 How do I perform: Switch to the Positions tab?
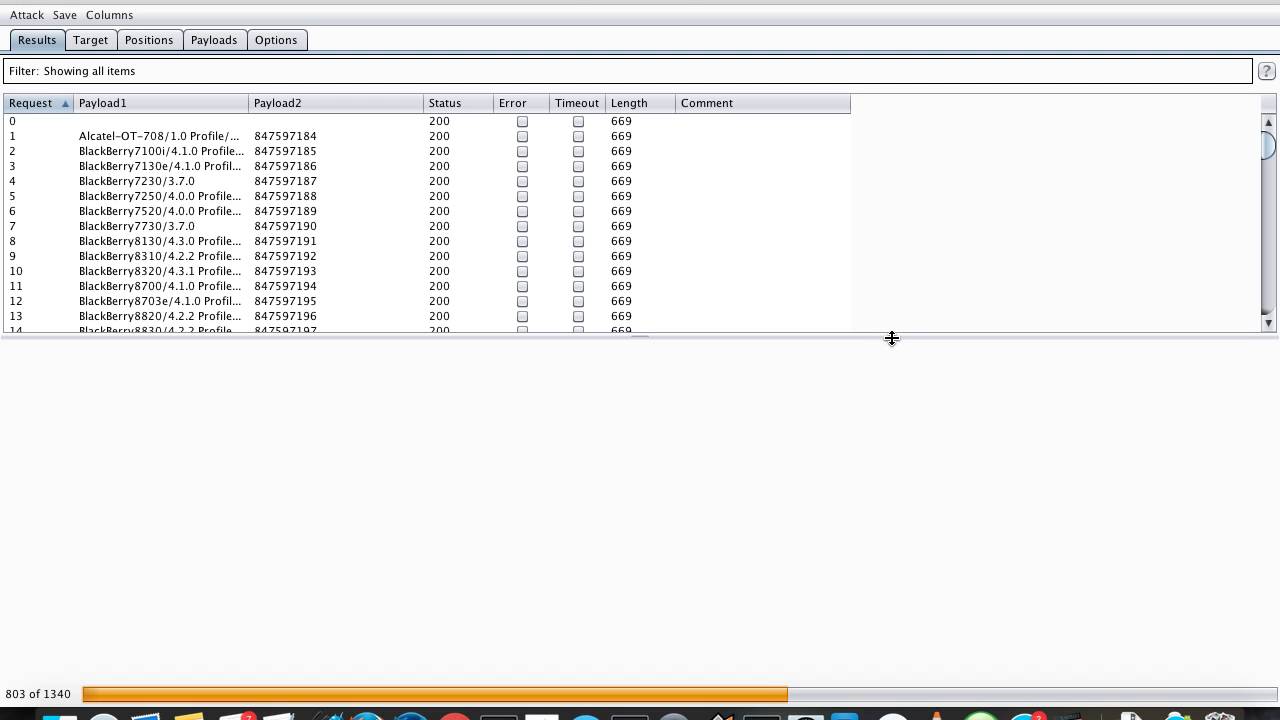click(x=149, y=40)
